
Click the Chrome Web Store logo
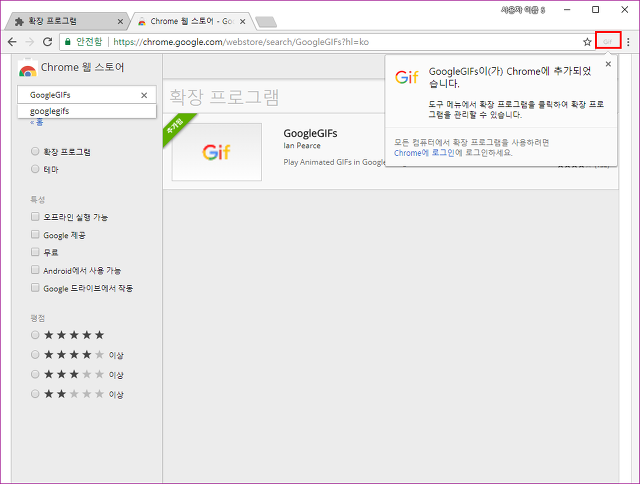tap(27, 68)
